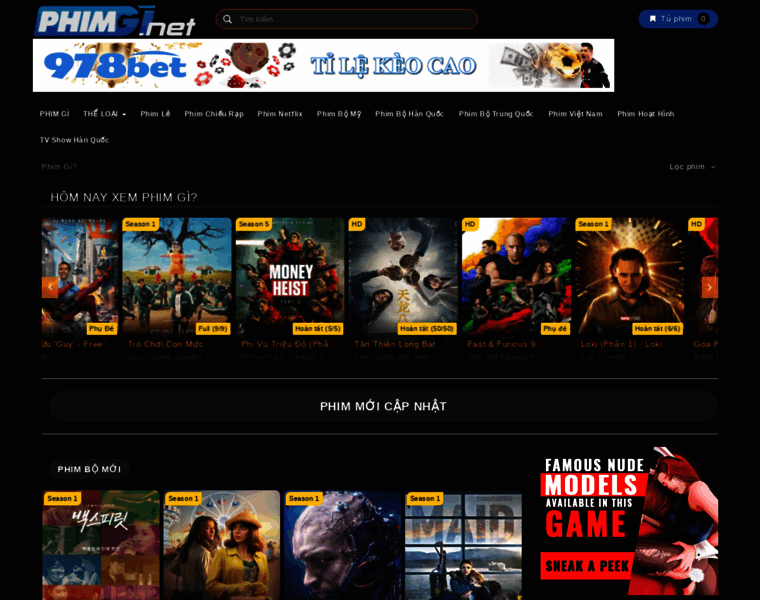Open the Phim Bộ Hàn Quốc menu
Viewport: 760px width, 600px height.
pos(410,114)
